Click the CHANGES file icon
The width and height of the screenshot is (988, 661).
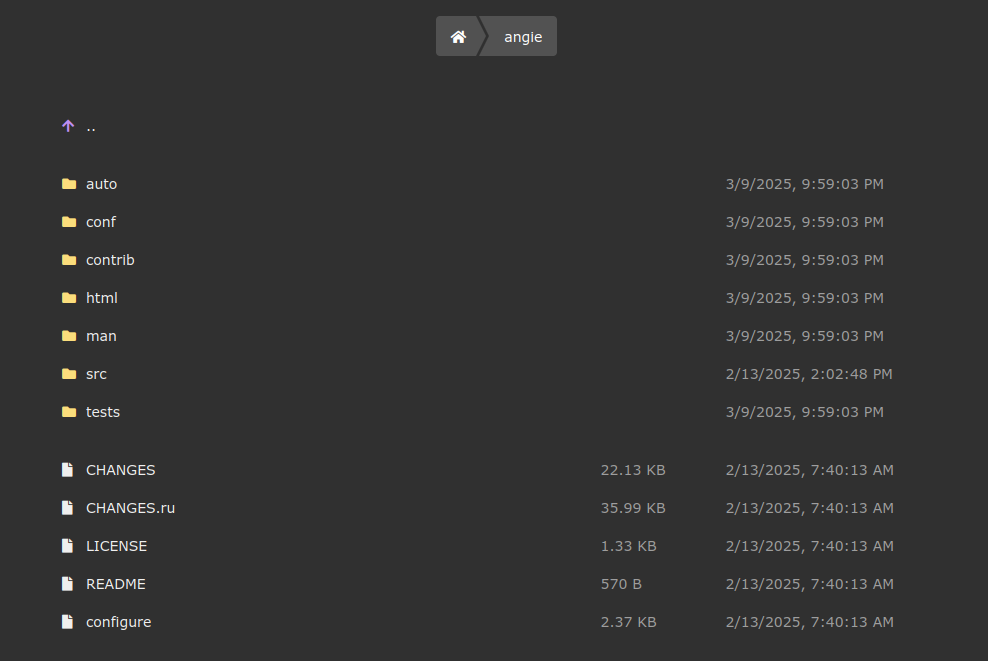tap(68, 470)
